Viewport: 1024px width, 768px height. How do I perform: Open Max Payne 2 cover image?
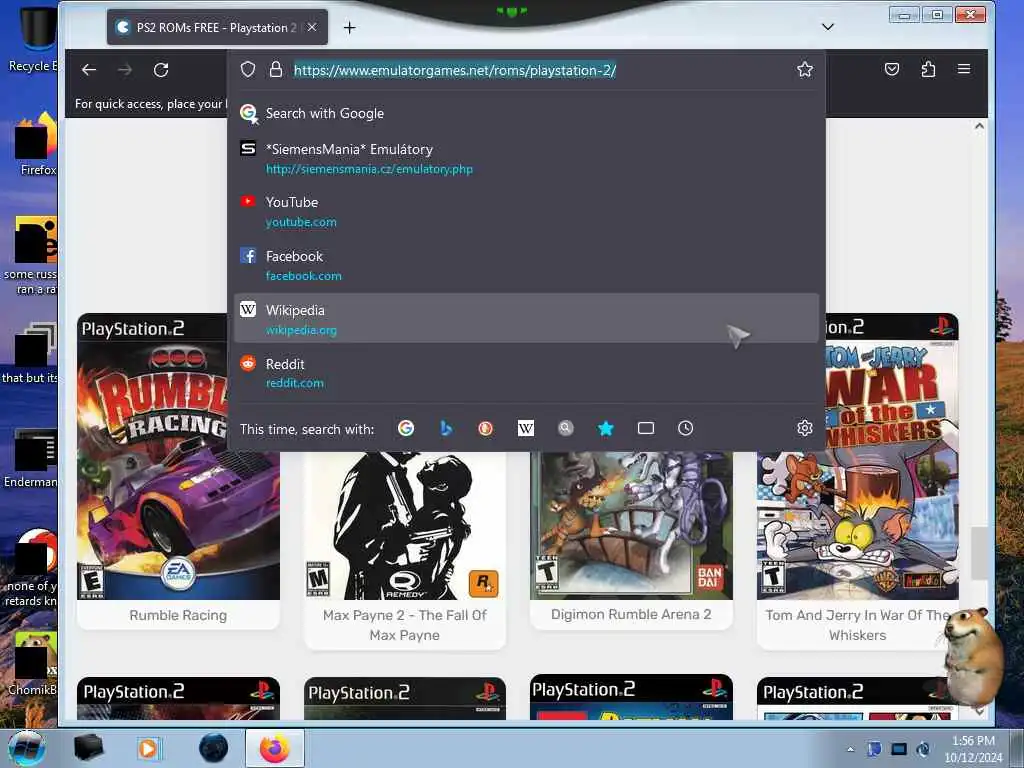(405, 526)
